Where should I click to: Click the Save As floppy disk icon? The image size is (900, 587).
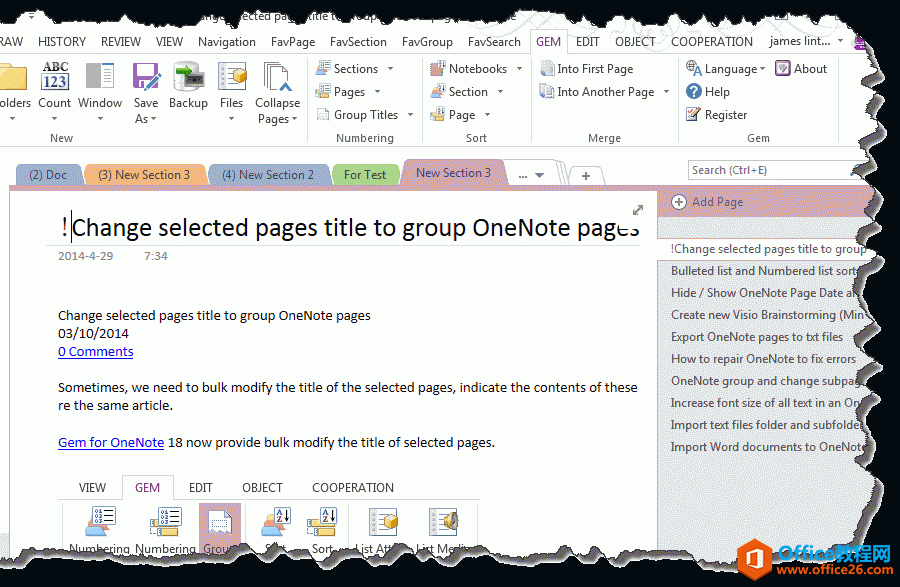tap(146, 78)
